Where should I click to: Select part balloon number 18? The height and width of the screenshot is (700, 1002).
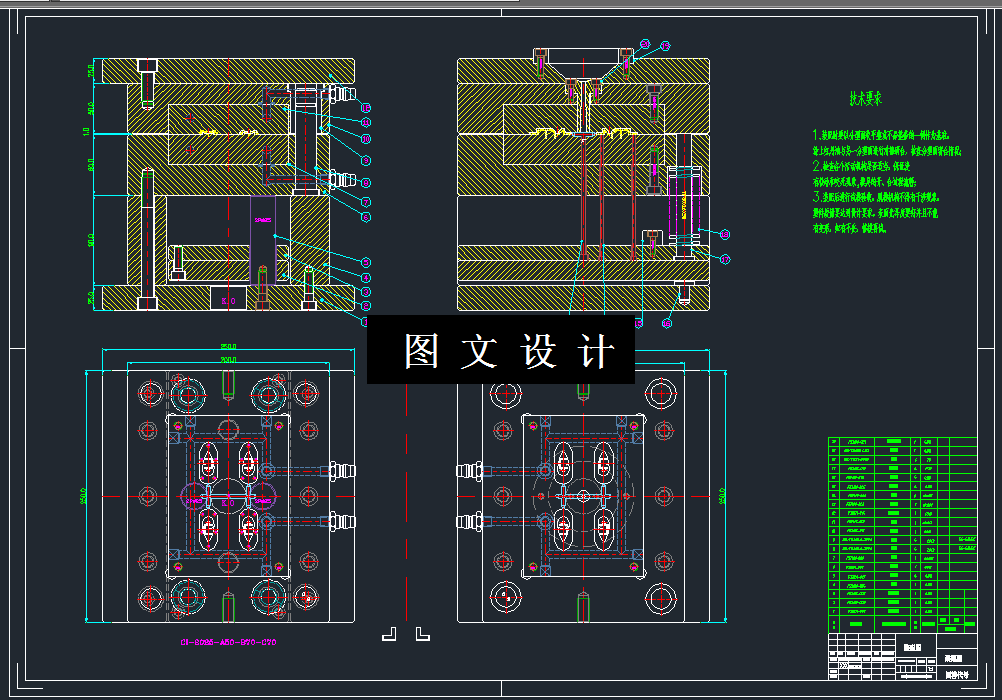coord(724,235)
